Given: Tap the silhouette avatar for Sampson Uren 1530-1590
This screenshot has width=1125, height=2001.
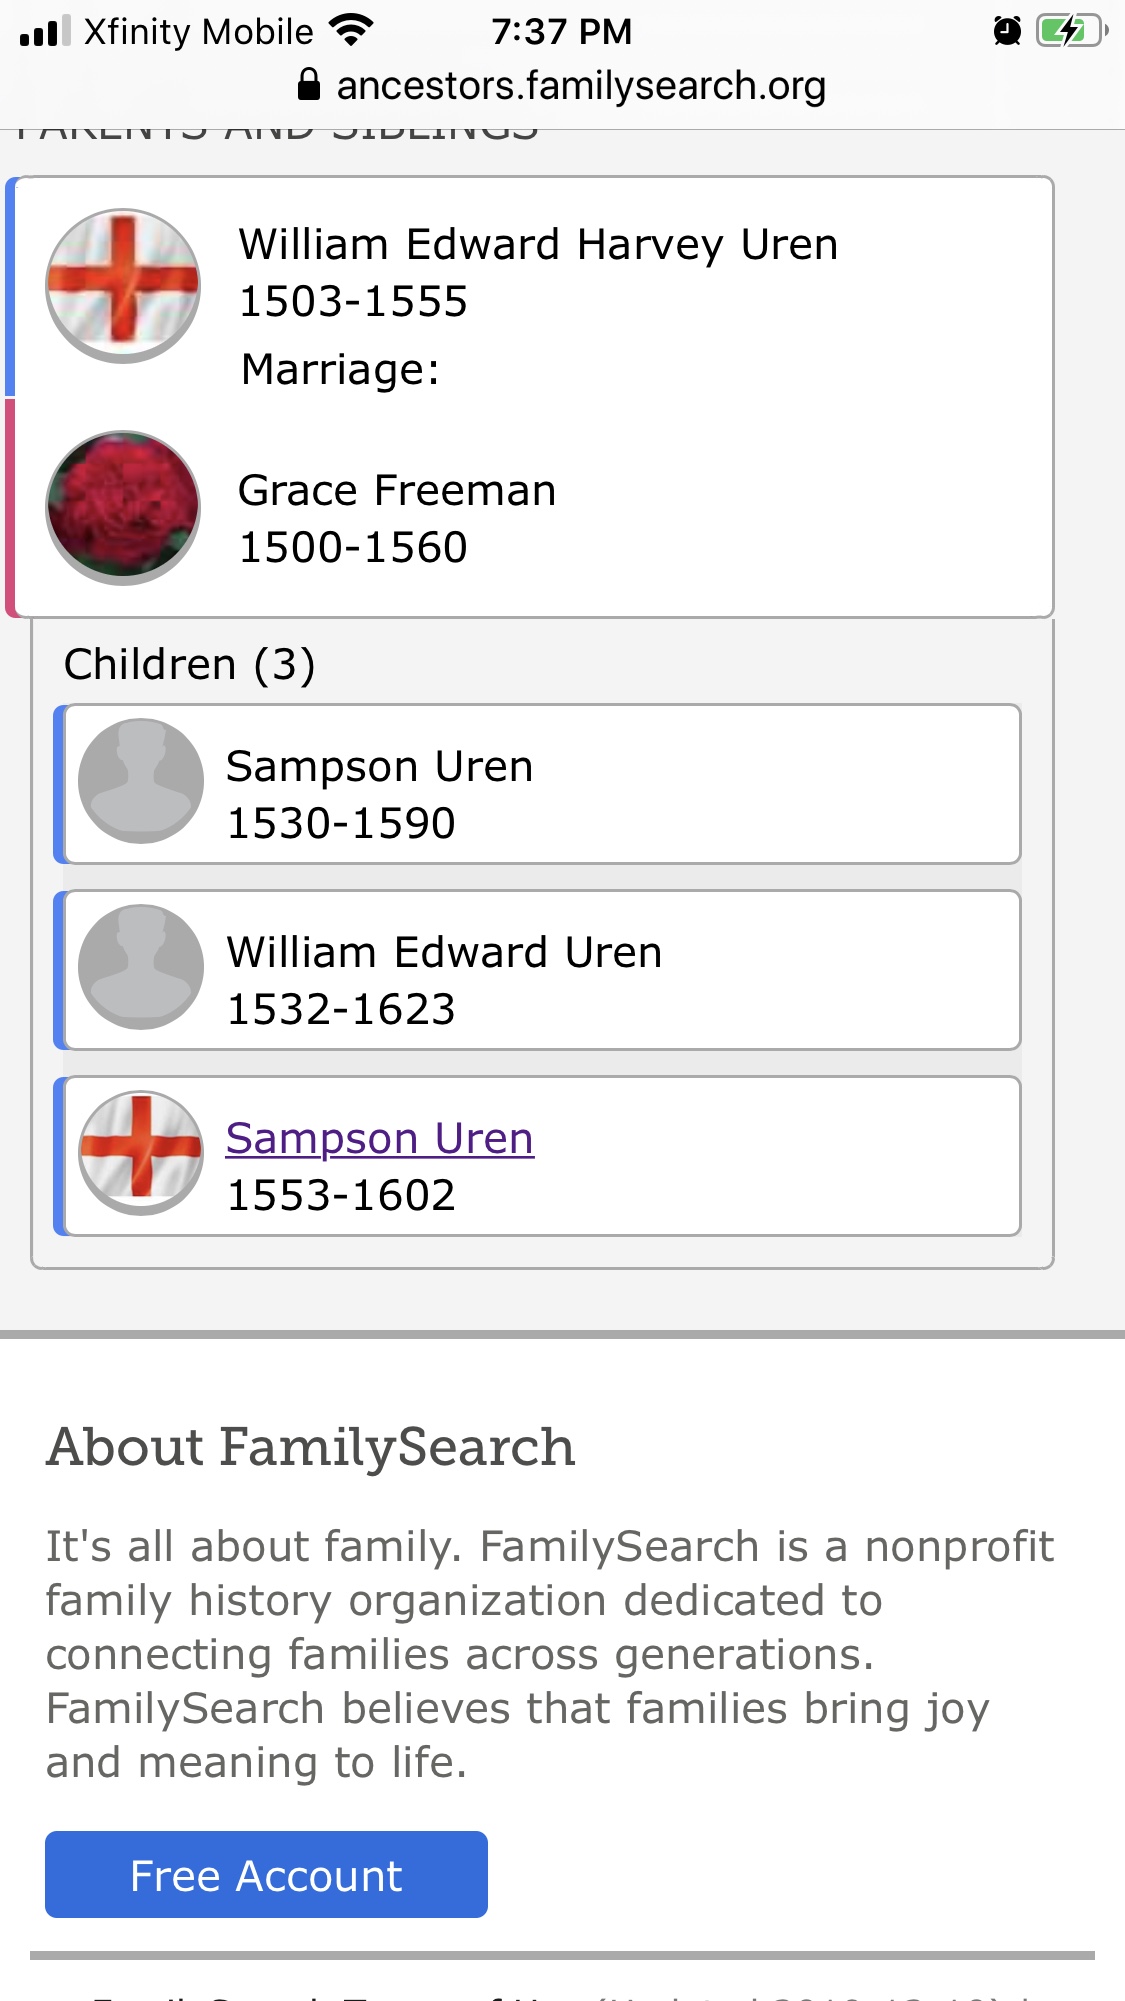Looking at the screenshot, I should point(141,781).
